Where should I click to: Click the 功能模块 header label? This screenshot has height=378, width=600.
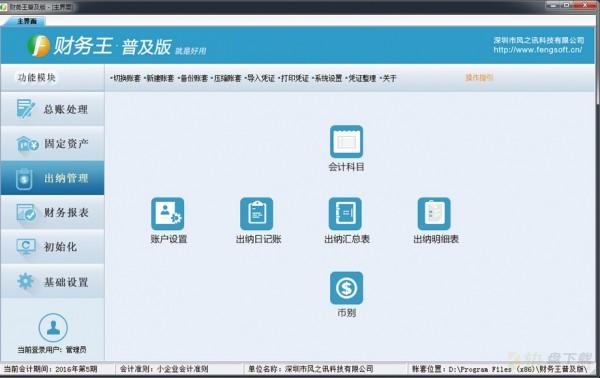coord(36,78)
